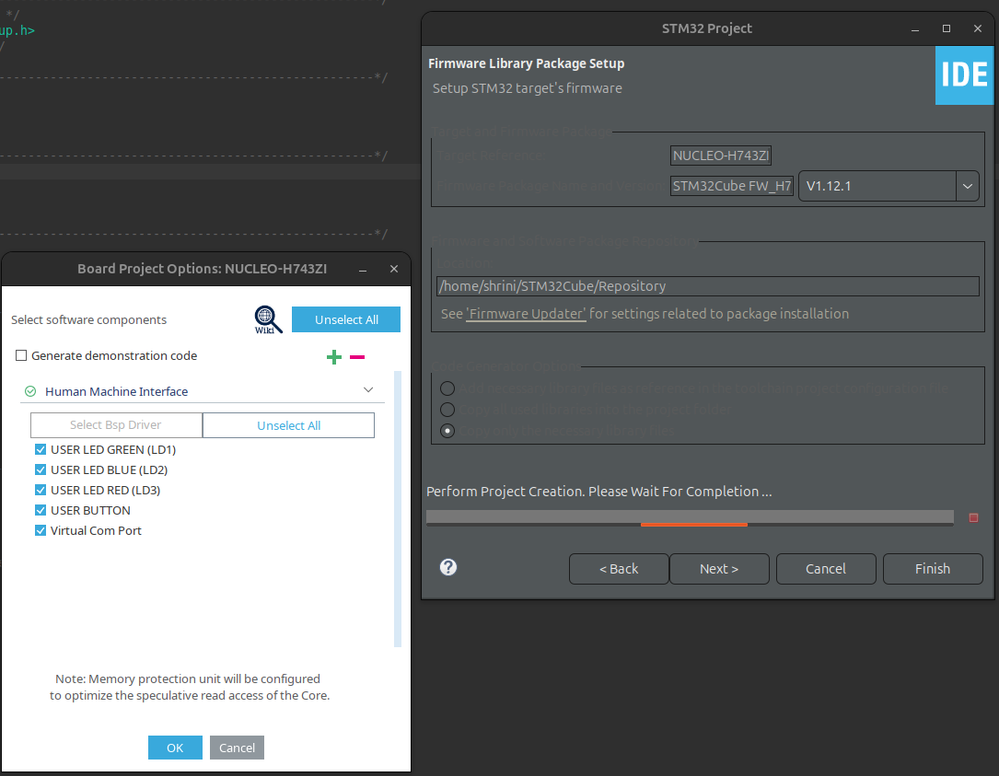Click 'Select software components' label
This screenshot has width=999, height=776.
[89, 320]
